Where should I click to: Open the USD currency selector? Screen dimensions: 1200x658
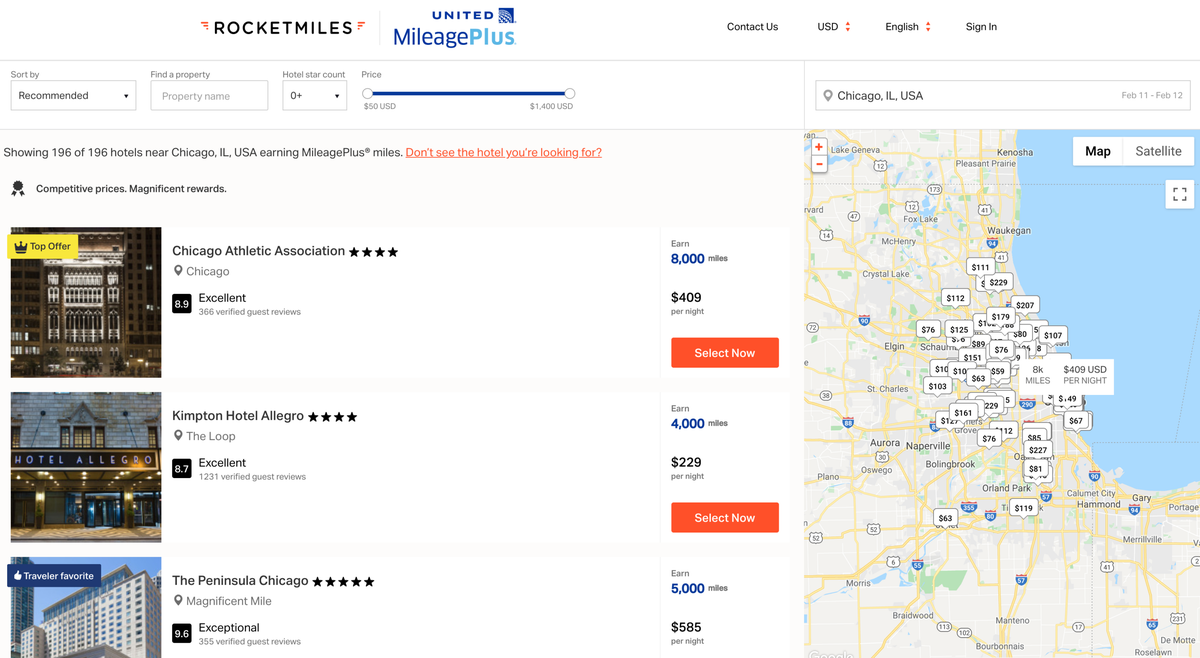click(834, 27)
